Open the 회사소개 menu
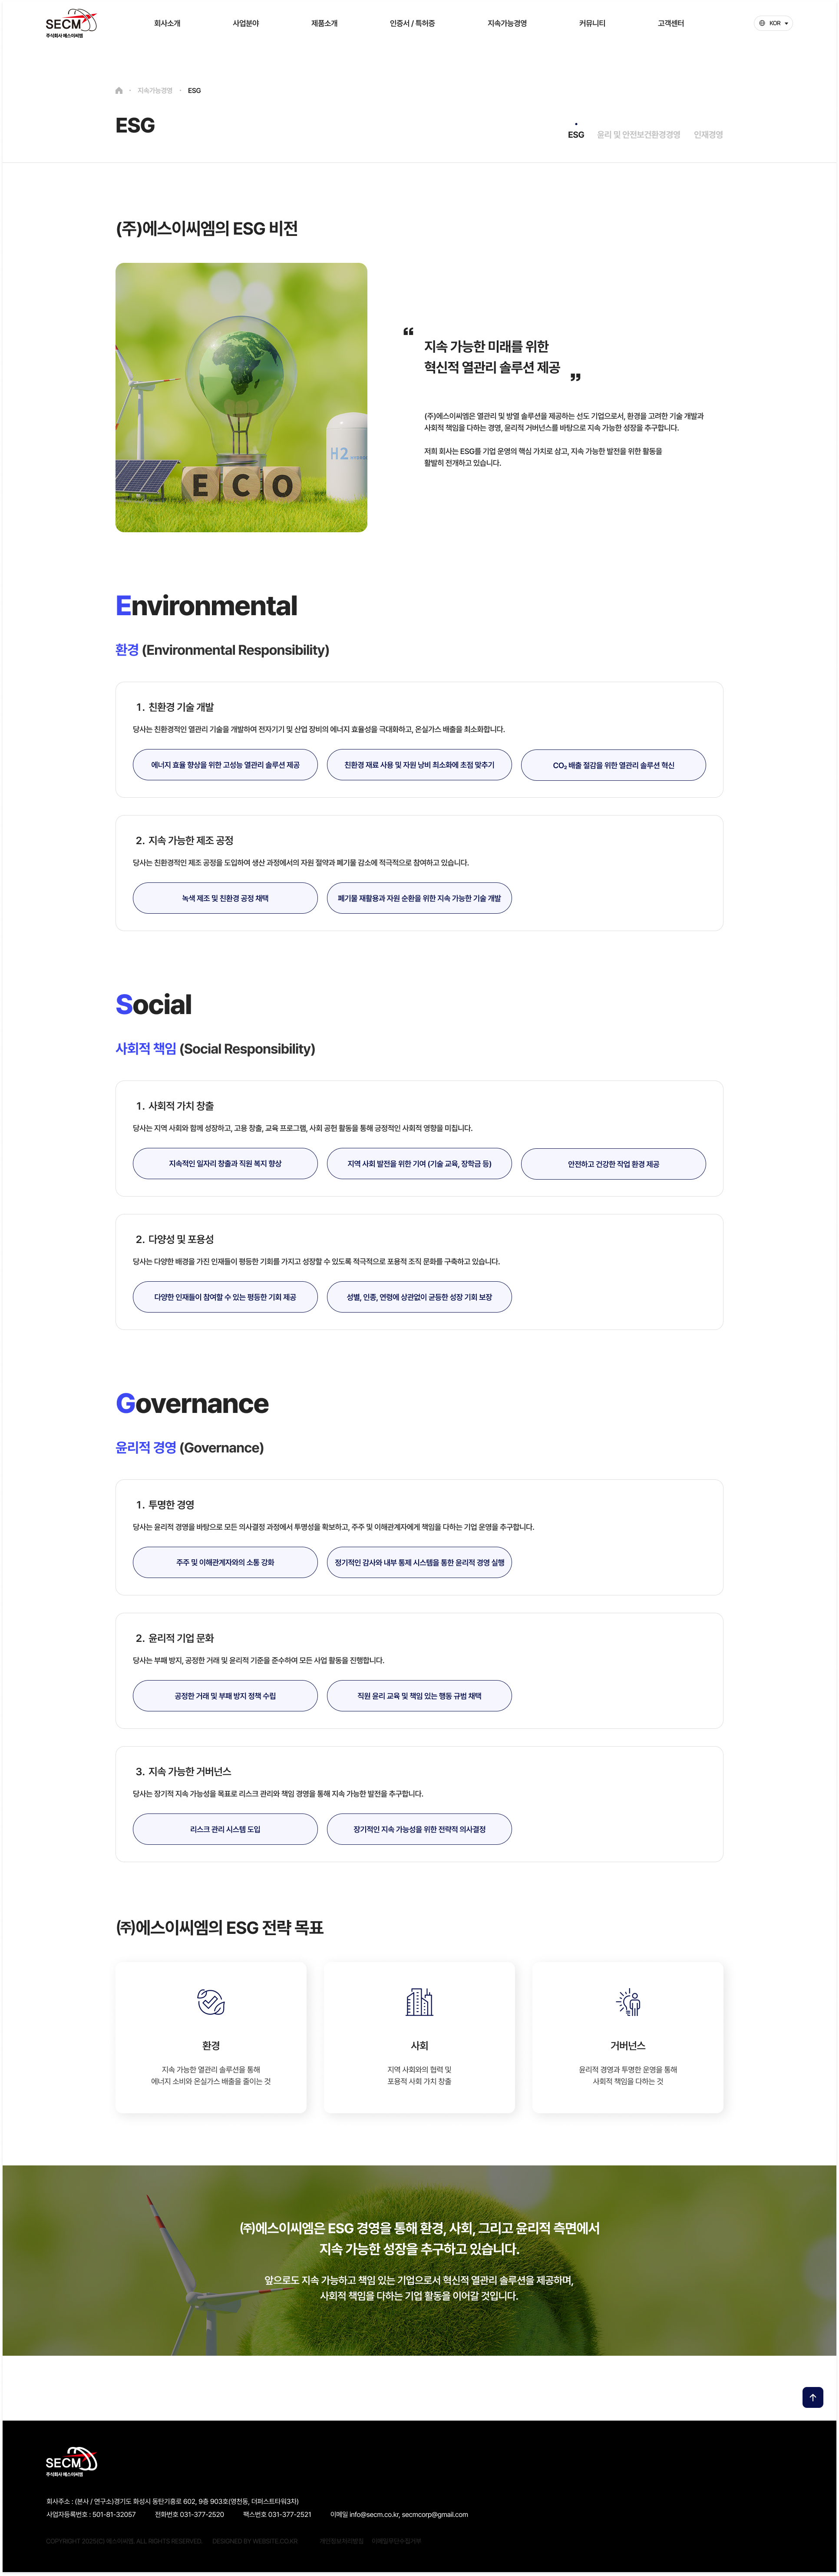 (x=167, y=23)
